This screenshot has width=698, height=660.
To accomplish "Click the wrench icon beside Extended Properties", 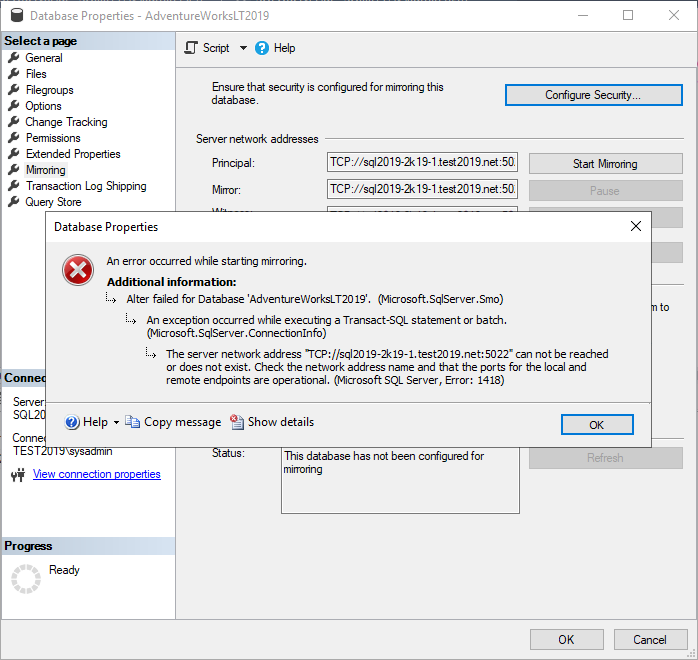I will click(14, 154).
